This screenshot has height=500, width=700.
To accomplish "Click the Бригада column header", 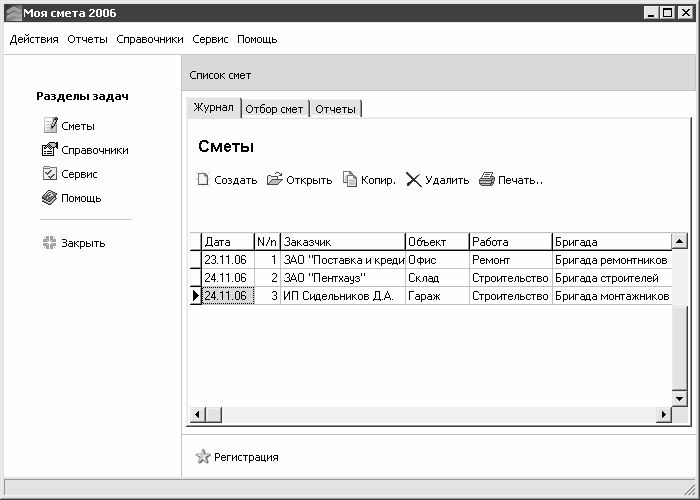I will pyautogui.click(x=610, y=242).
